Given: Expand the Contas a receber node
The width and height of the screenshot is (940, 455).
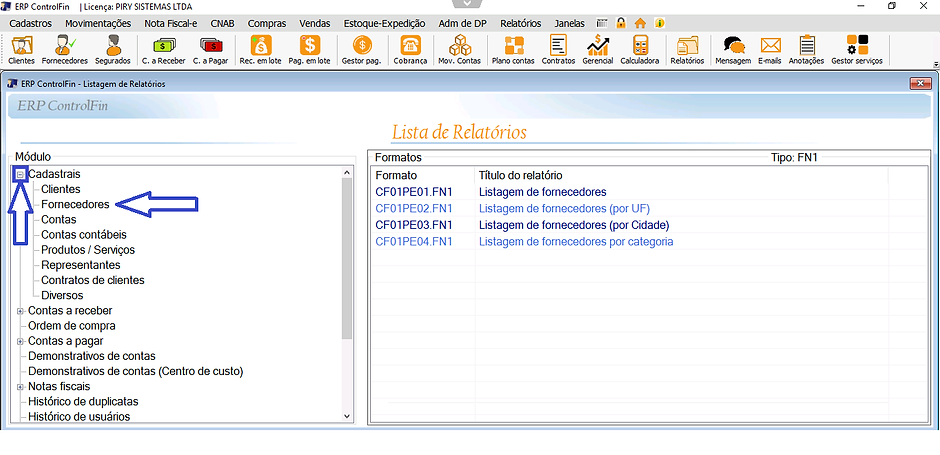Looking at the screenshot, I should pos(20,311).
